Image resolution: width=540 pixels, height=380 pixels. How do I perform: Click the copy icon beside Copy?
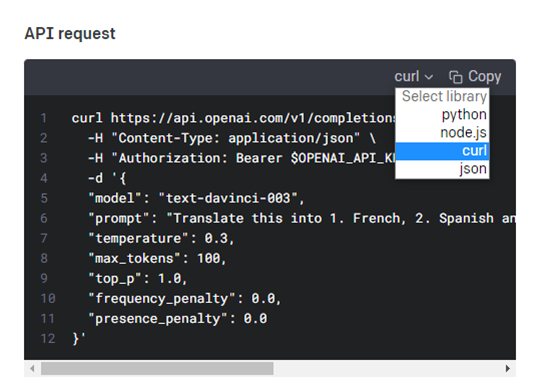click(x=456, y=77)
